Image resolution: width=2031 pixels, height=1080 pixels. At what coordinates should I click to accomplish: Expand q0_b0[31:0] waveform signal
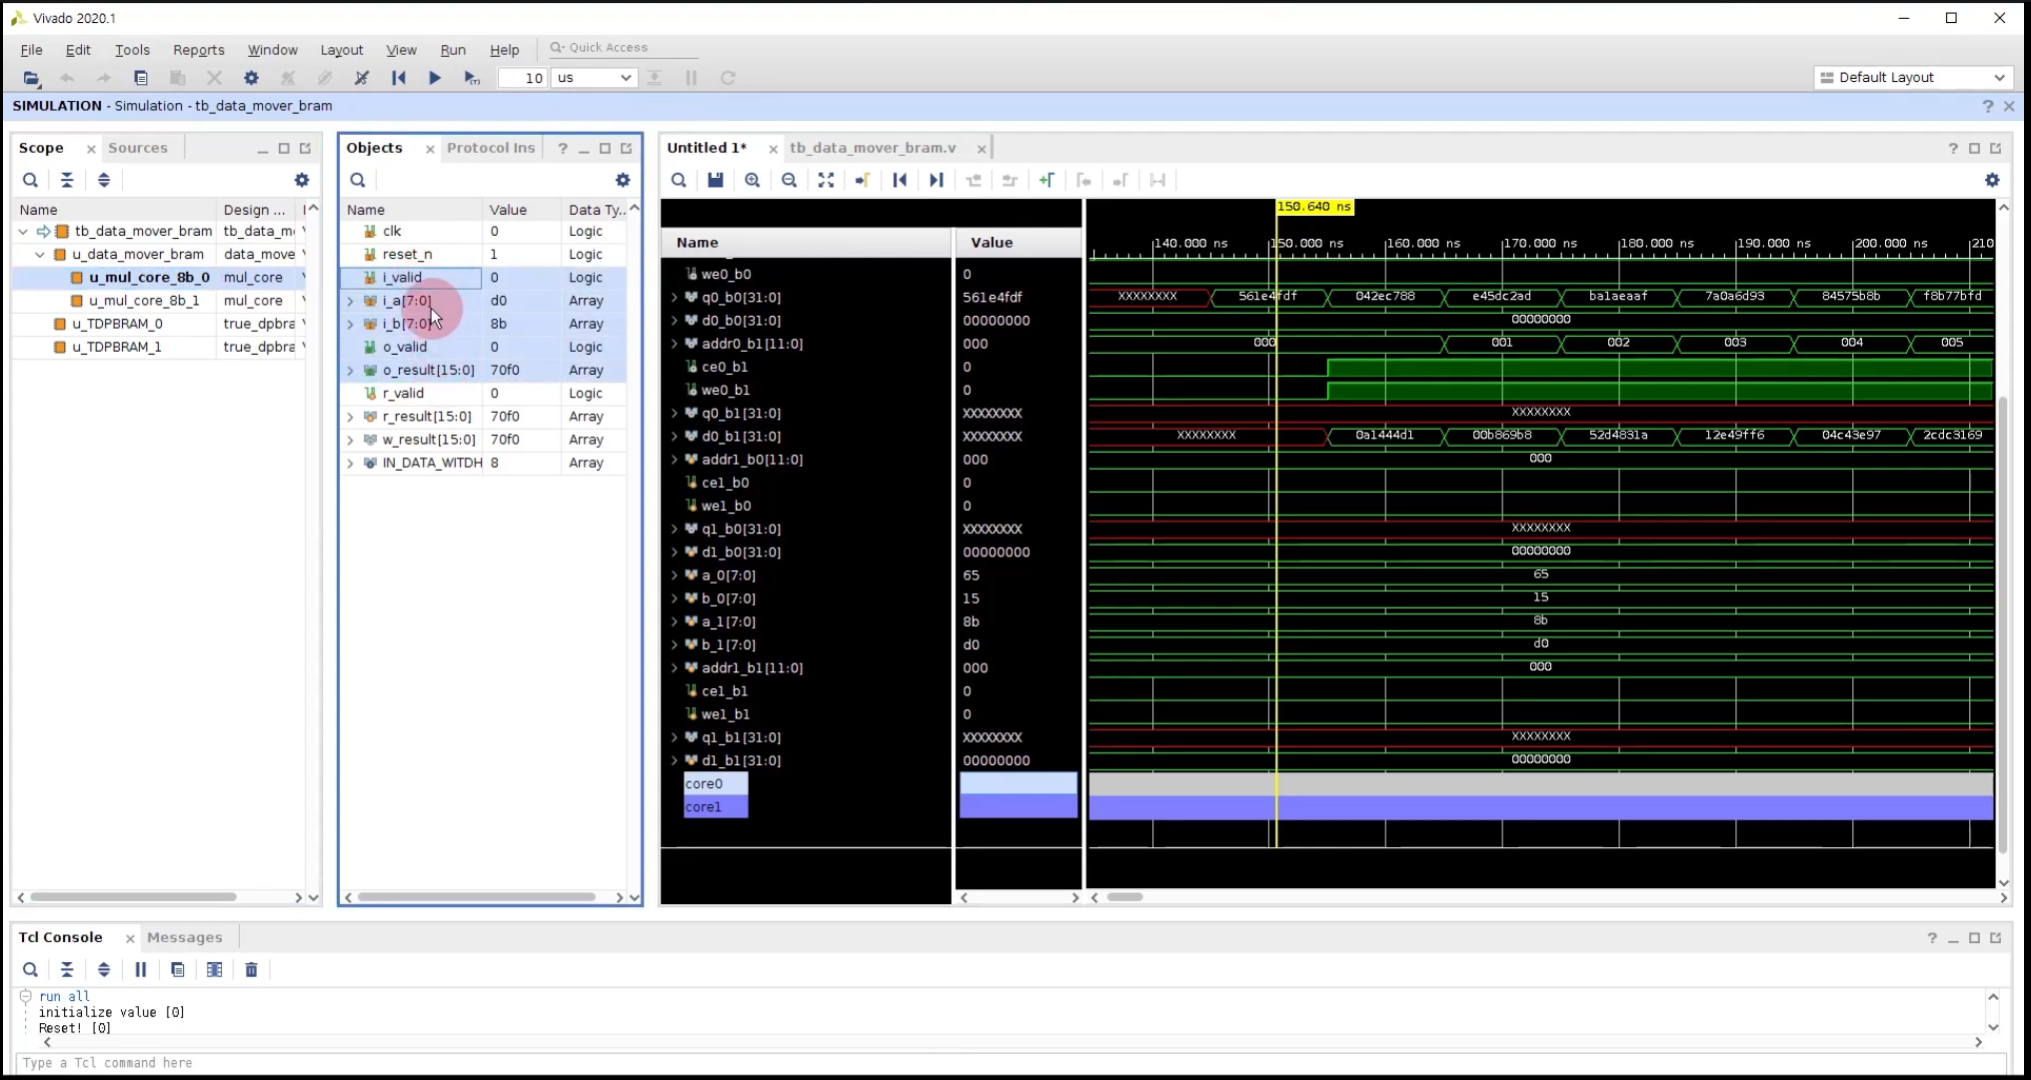tap(674, 297)
